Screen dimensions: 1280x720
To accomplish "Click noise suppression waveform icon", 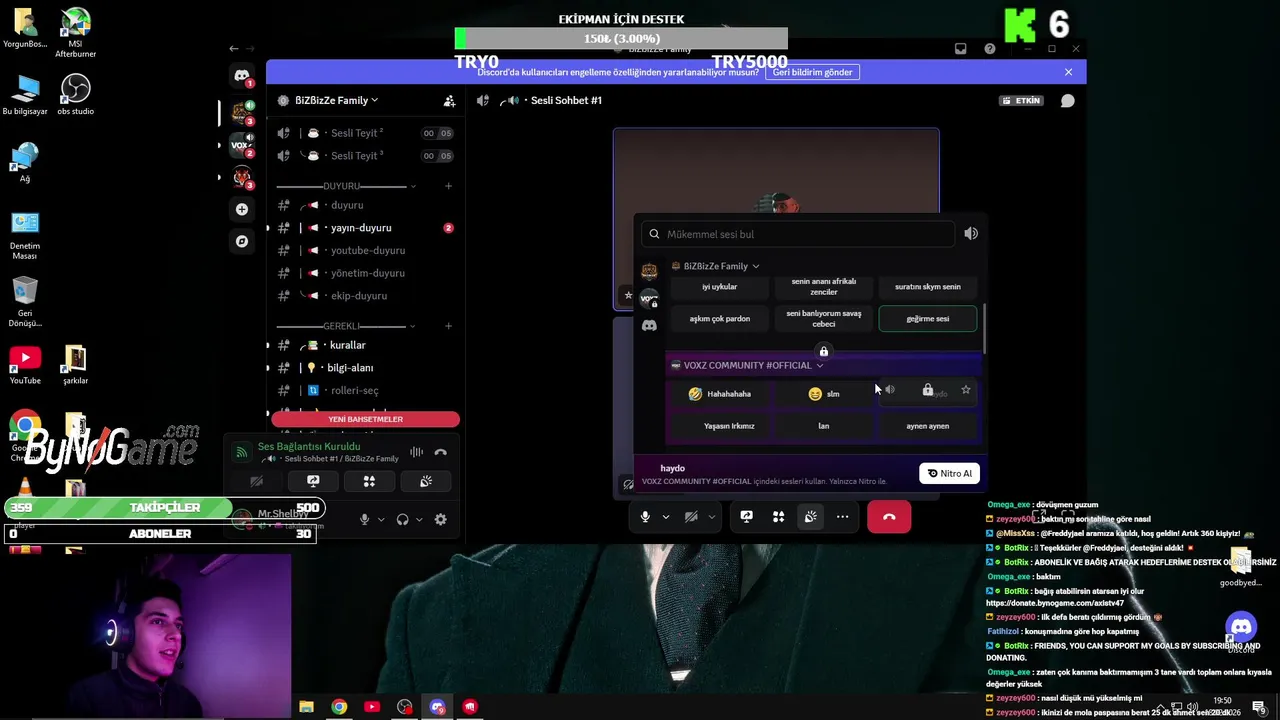I will click(416, 452).
